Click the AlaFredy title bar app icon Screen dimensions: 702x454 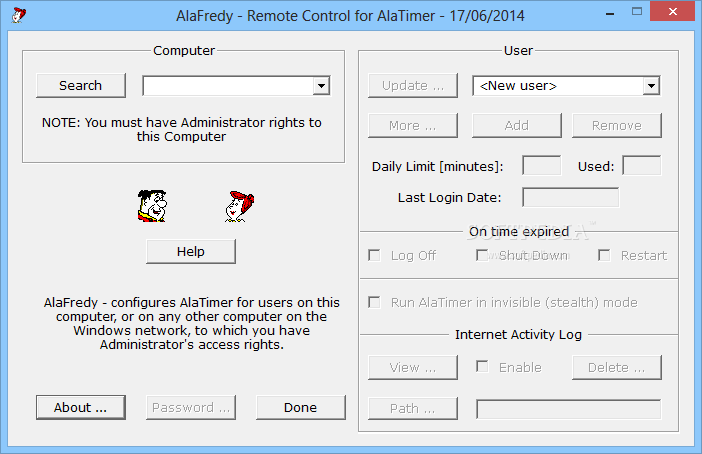click(x=18, y=15)
